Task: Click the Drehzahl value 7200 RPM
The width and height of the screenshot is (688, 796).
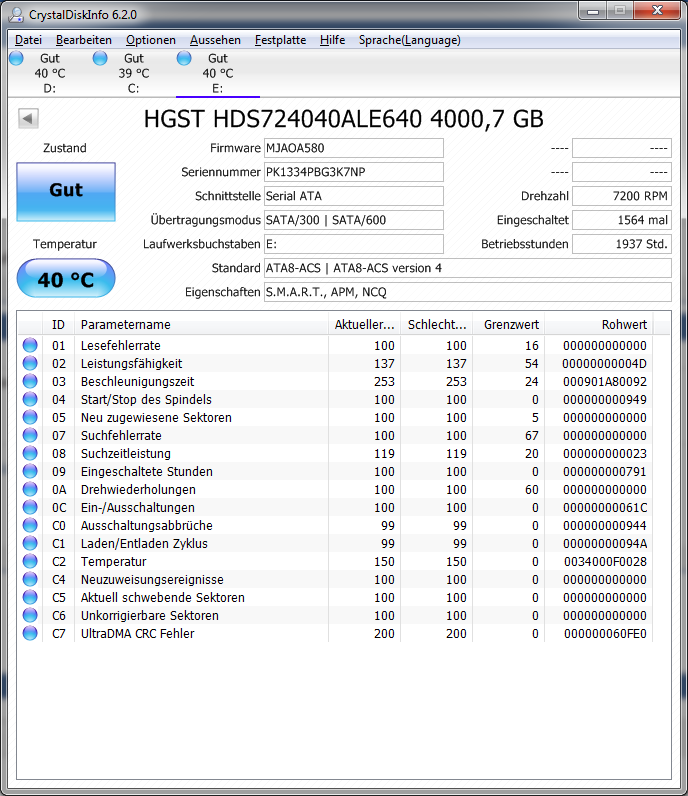Action: (622, 196)
